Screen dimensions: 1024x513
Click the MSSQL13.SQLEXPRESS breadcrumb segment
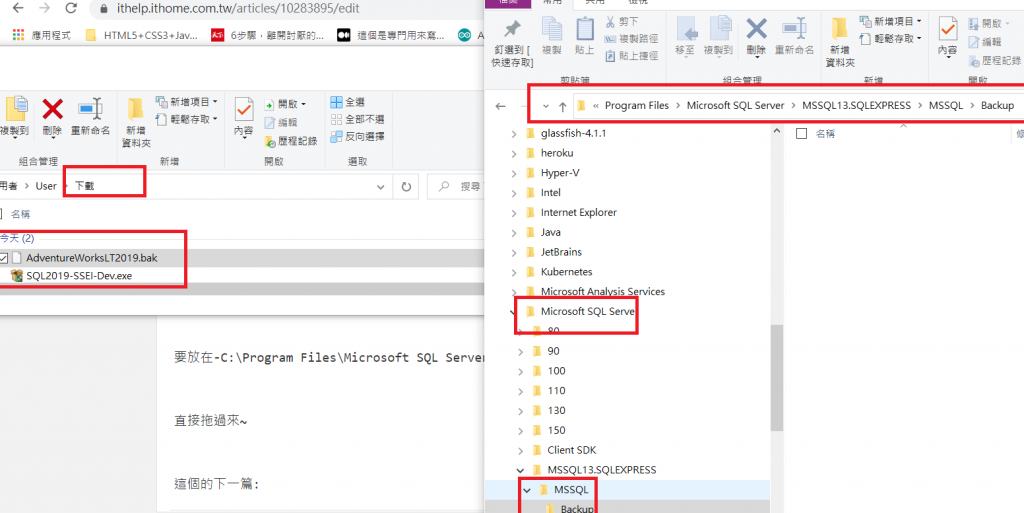pos(856,105)
